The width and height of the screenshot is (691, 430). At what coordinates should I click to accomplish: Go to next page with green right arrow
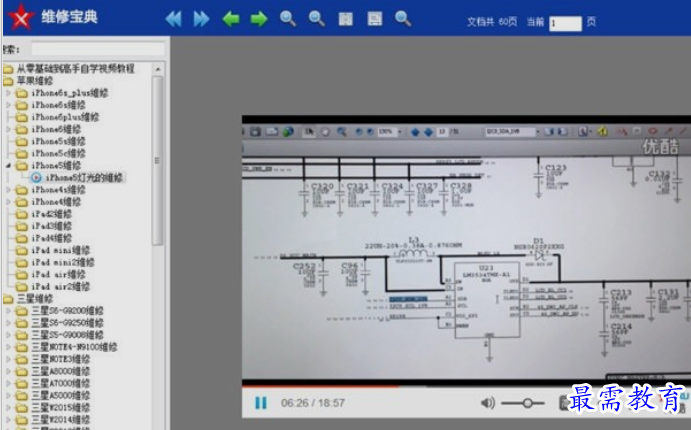click(x=259, y=19)
